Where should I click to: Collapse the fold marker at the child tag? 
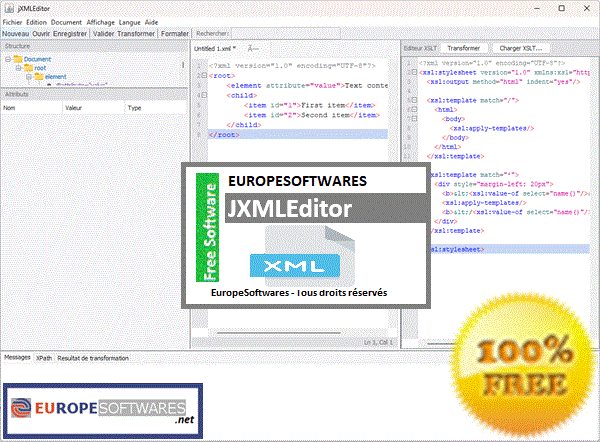coord(204,95)
